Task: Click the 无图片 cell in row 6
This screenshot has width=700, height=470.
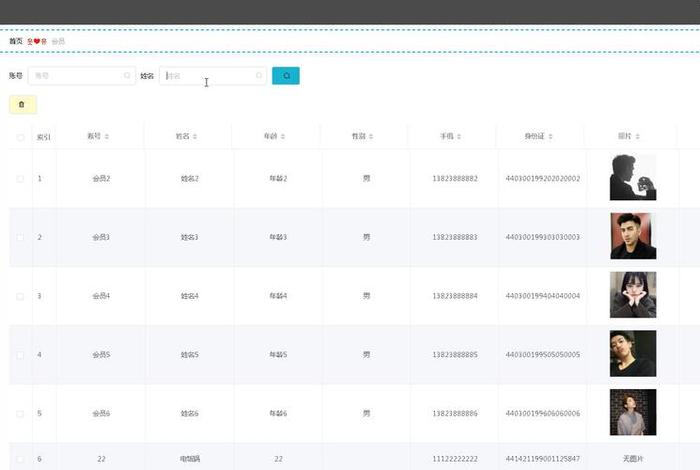Action: click(633, 458)
